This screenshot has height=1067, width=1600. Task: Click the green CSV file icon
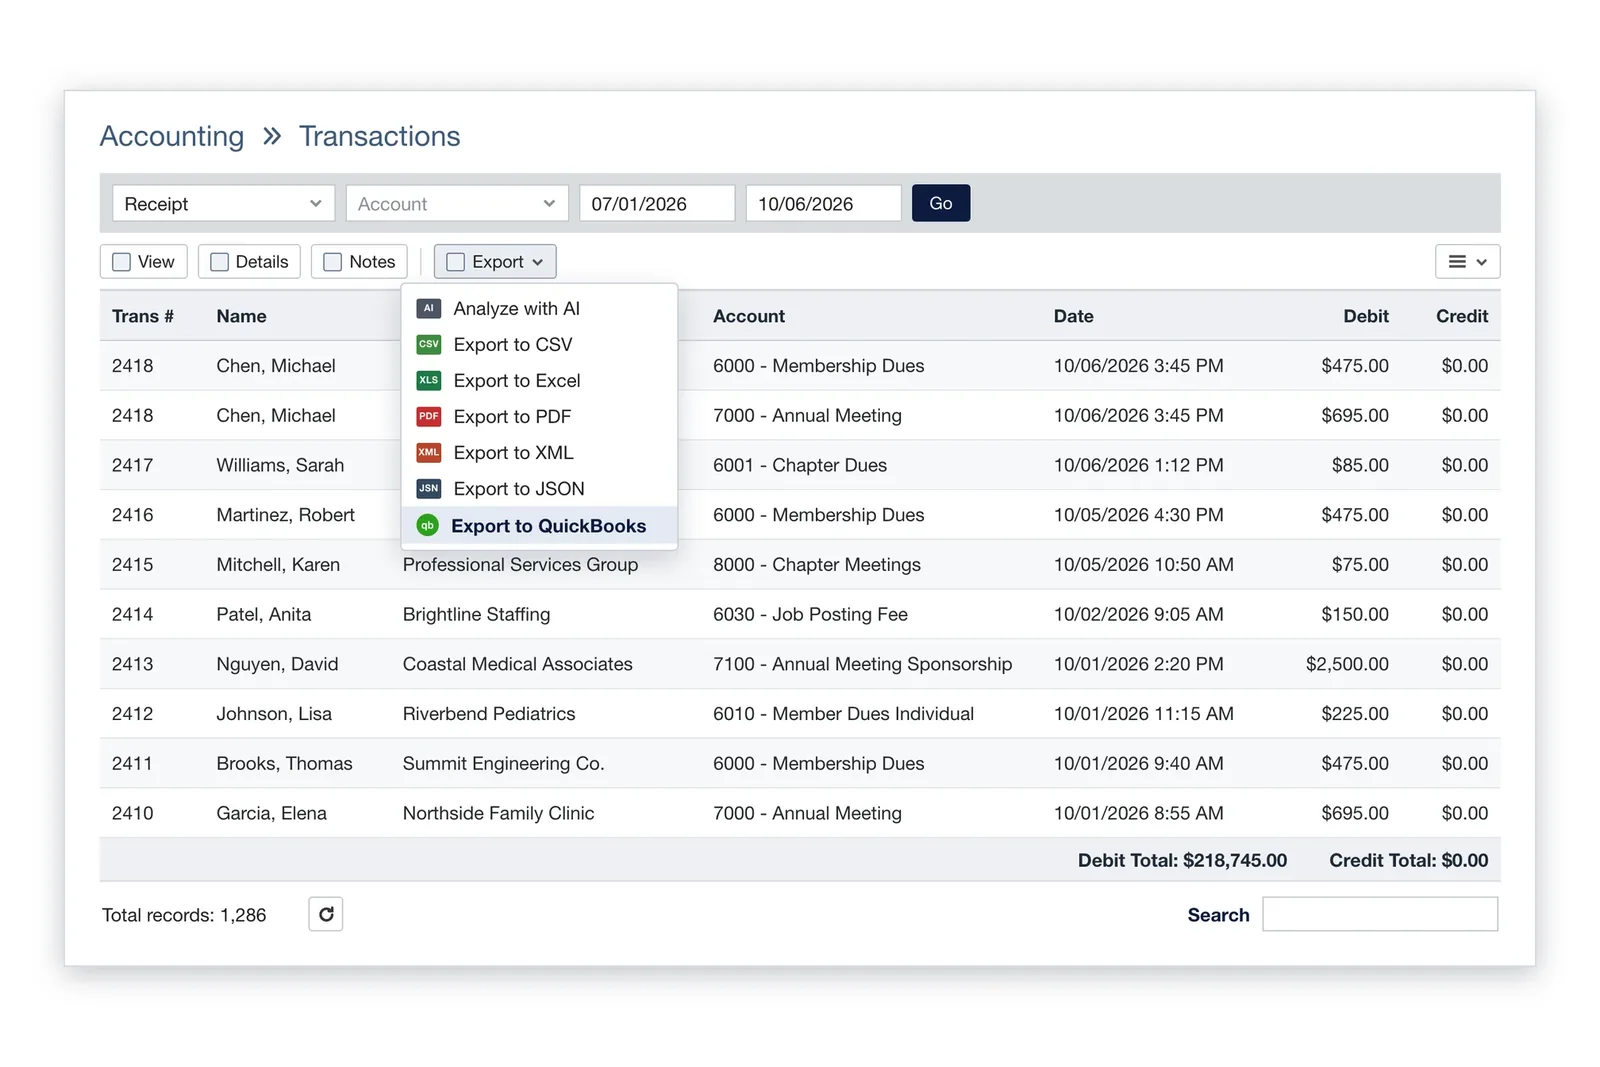(428, 344)
